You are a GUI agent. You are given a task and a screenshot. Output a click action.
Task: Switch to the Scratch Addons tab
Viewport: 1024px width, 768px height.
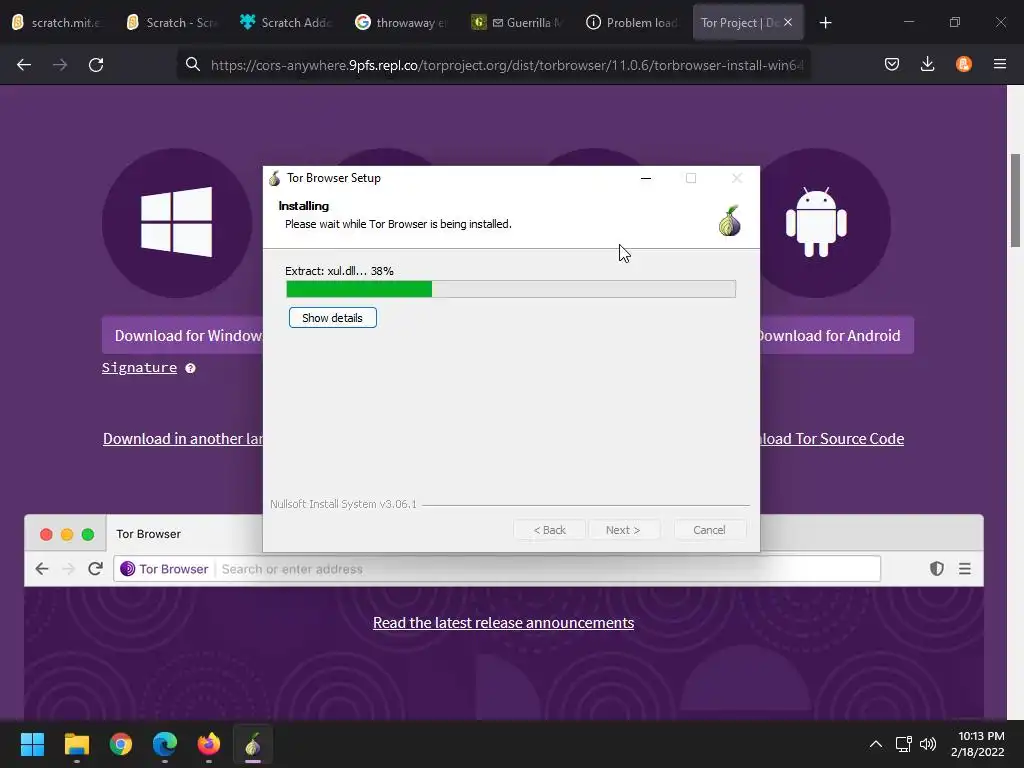click(287, 22)
